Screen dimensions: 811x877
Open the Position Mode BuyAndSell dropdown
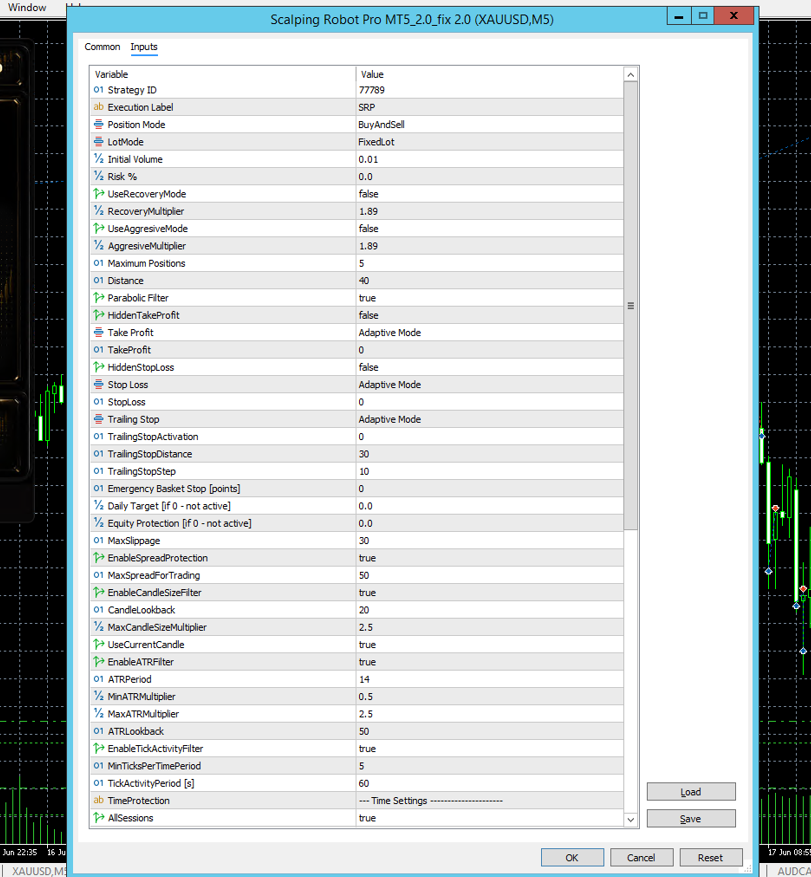click(x=489, y=124)
